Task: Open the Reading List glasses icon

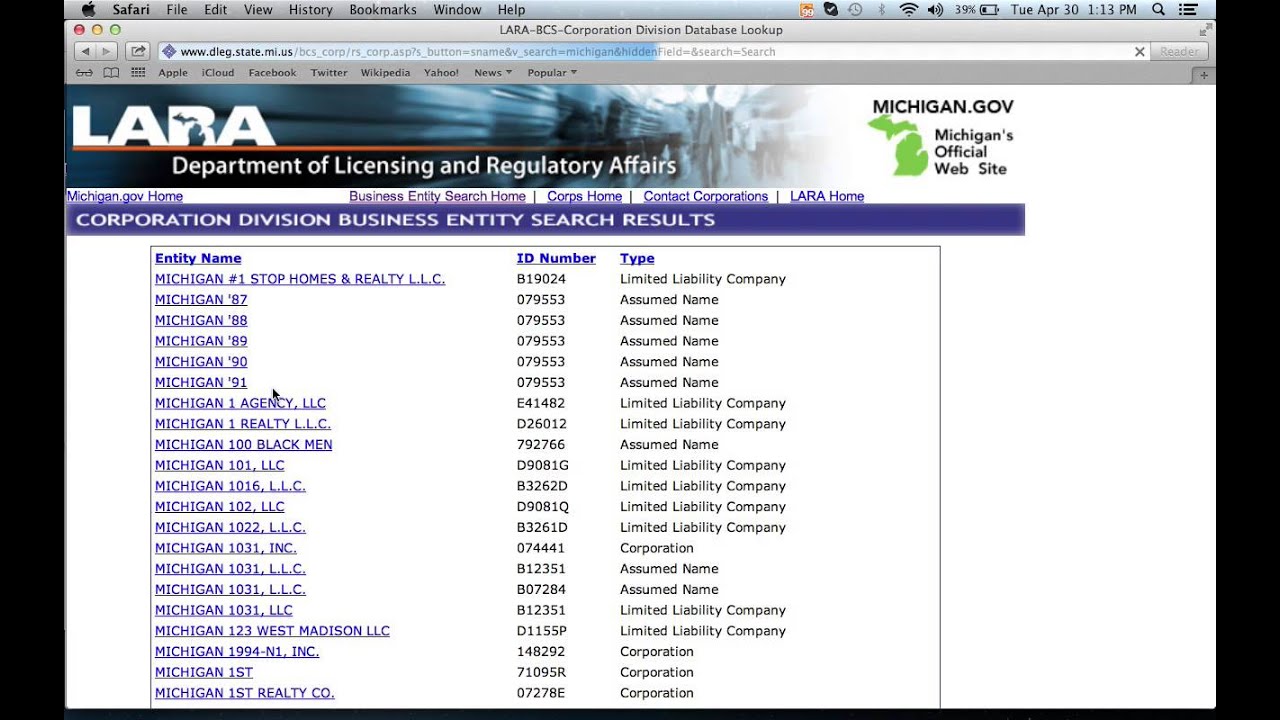Action: click(85, 72)
